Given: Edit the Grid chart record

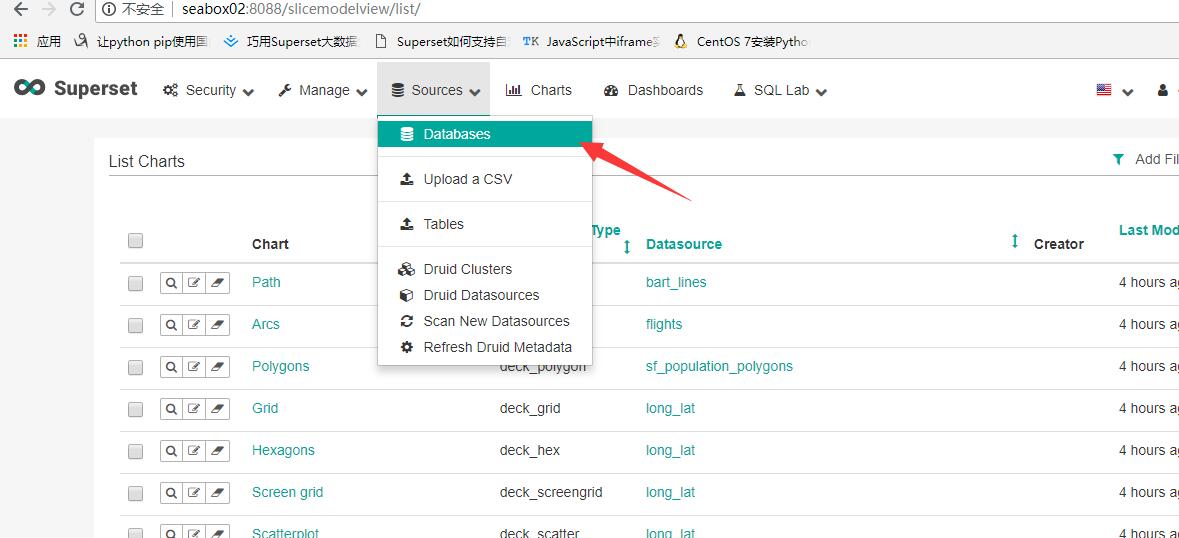Looking at the screenshot, I should [x=194, y=409].
